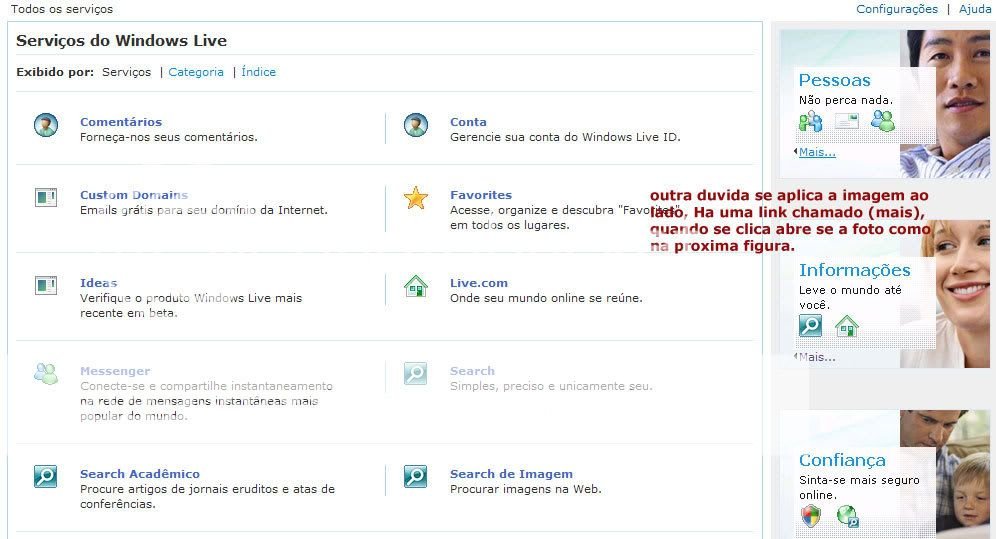Select the Serviços view option
996x539 pixels.
[x=126, y=72]
